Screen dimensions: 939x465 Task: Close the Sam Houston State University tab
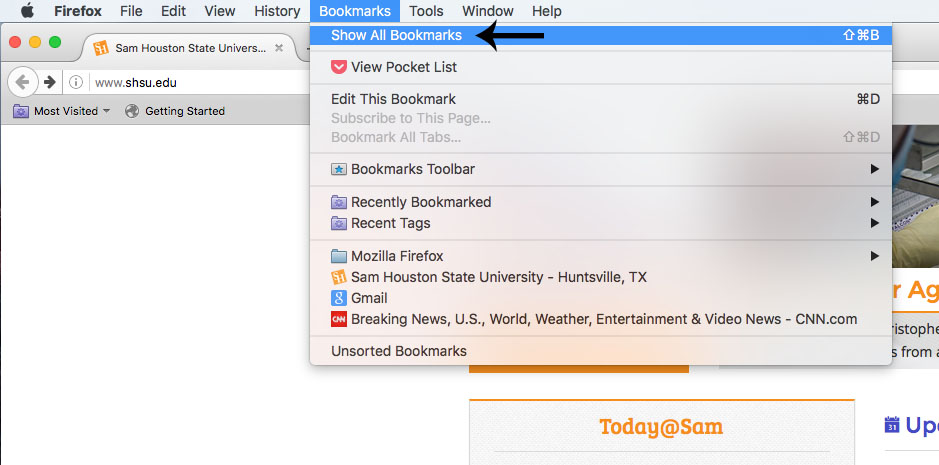tap(278, 48)
